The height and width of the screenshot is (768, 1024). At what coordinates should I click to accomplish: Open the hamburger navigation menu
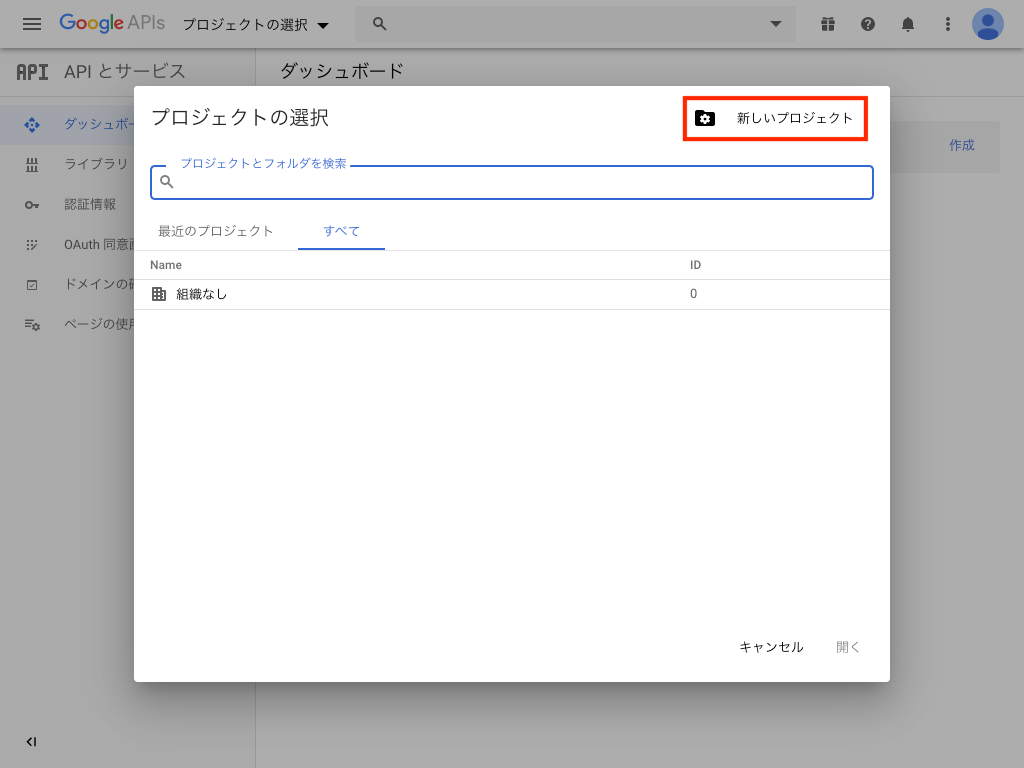click(x=32, y=24)
